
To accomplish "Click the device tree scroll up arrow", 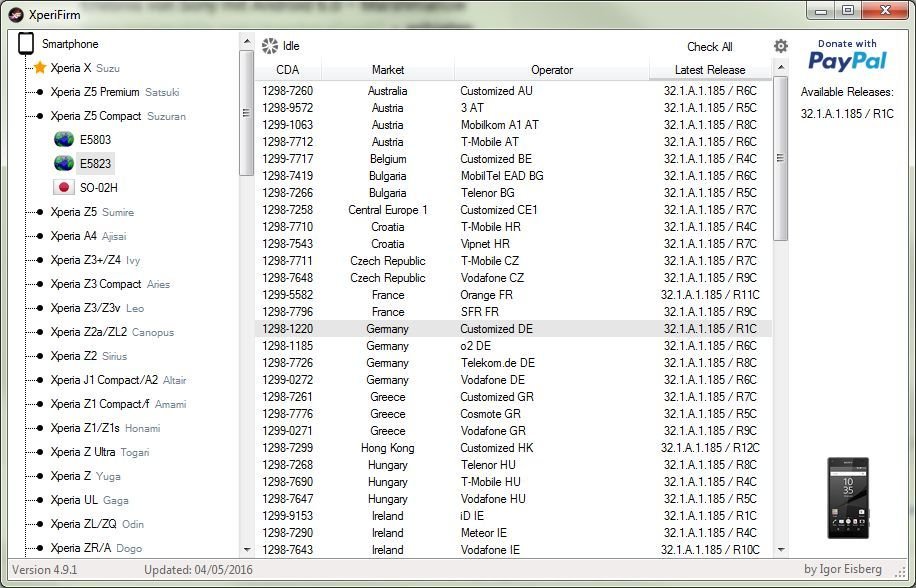I will pyautogui.click(x=247, y=41).
